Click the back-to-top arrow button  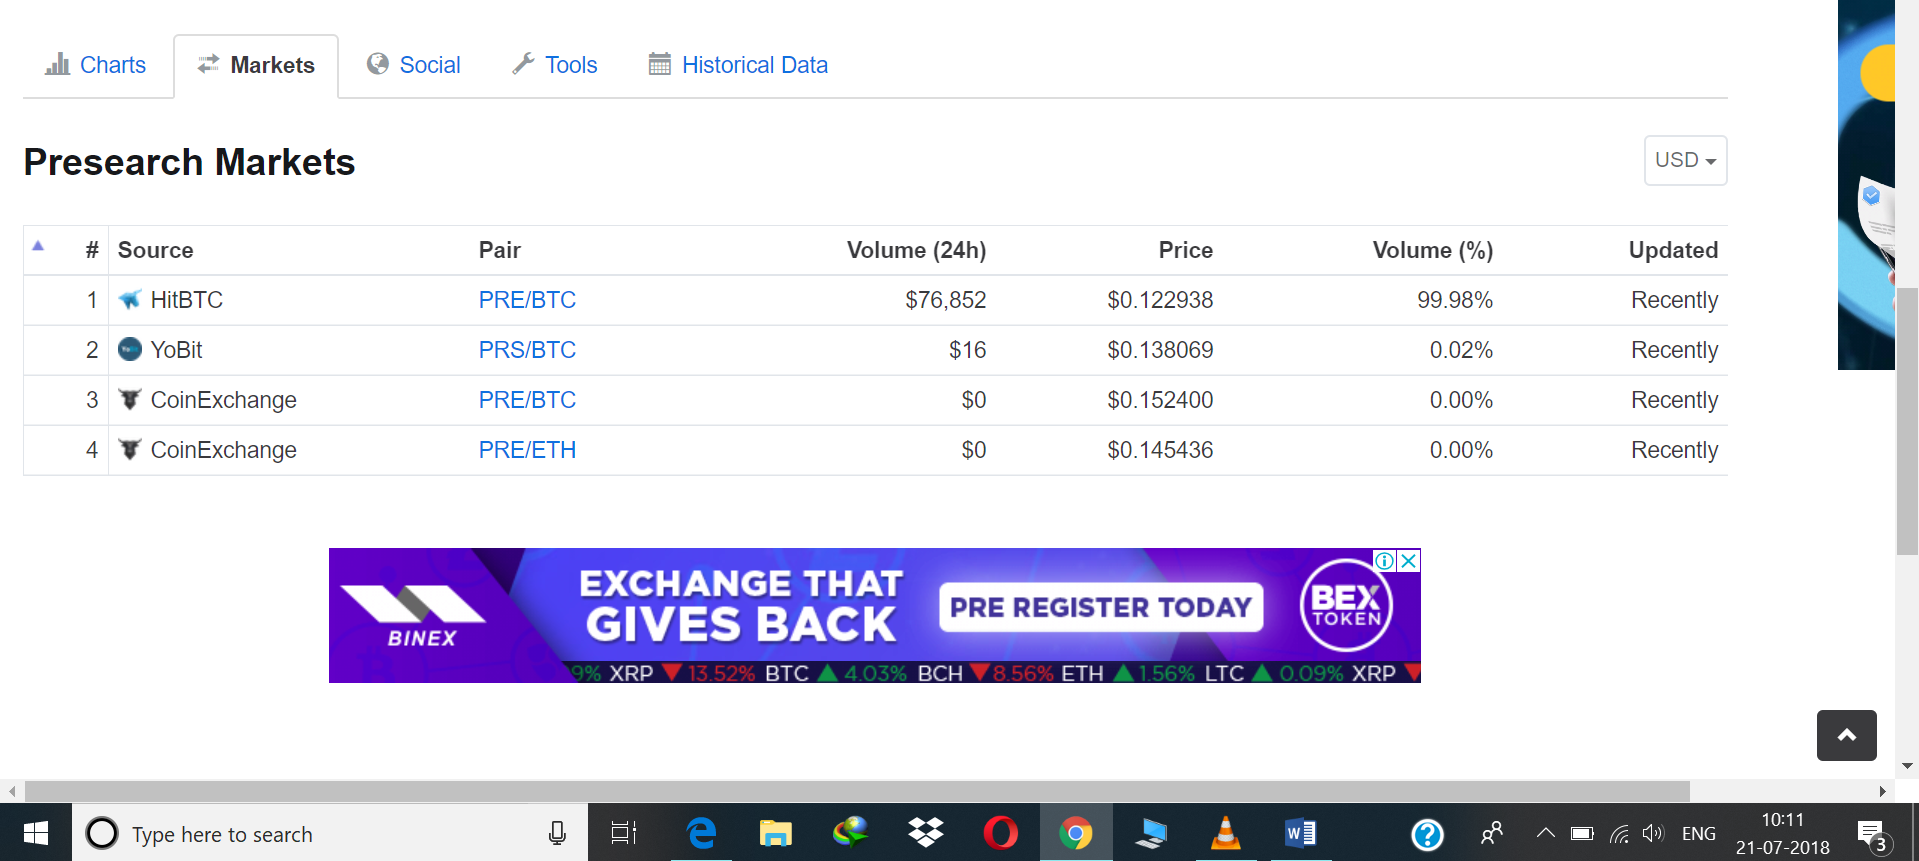coord(1846,735)
